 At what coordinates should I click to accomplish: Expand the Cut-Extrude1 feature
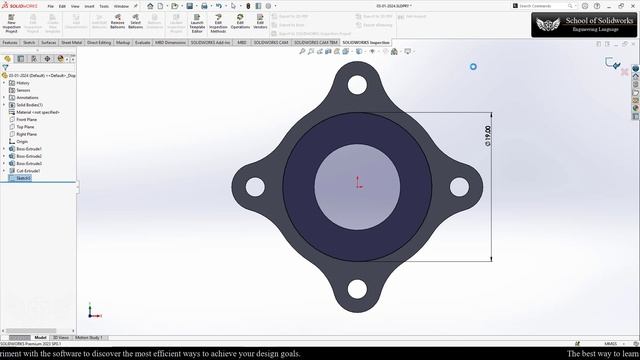pyautogui.click(x=4, y=171)
